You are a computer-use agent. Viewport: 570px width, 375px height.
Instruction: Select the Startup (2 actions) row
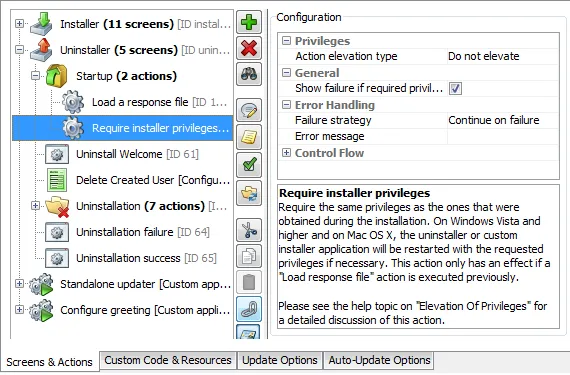pos(126,76)
